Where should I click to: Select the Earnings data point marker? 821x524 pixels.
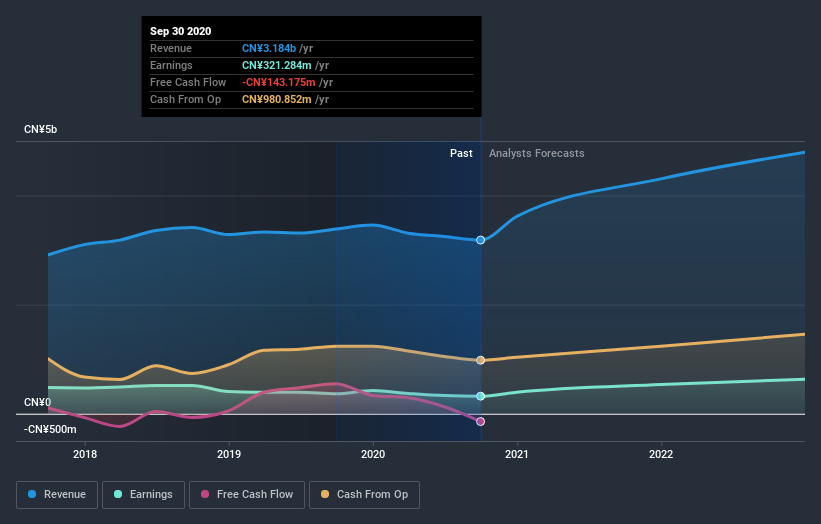coord(480,396)
